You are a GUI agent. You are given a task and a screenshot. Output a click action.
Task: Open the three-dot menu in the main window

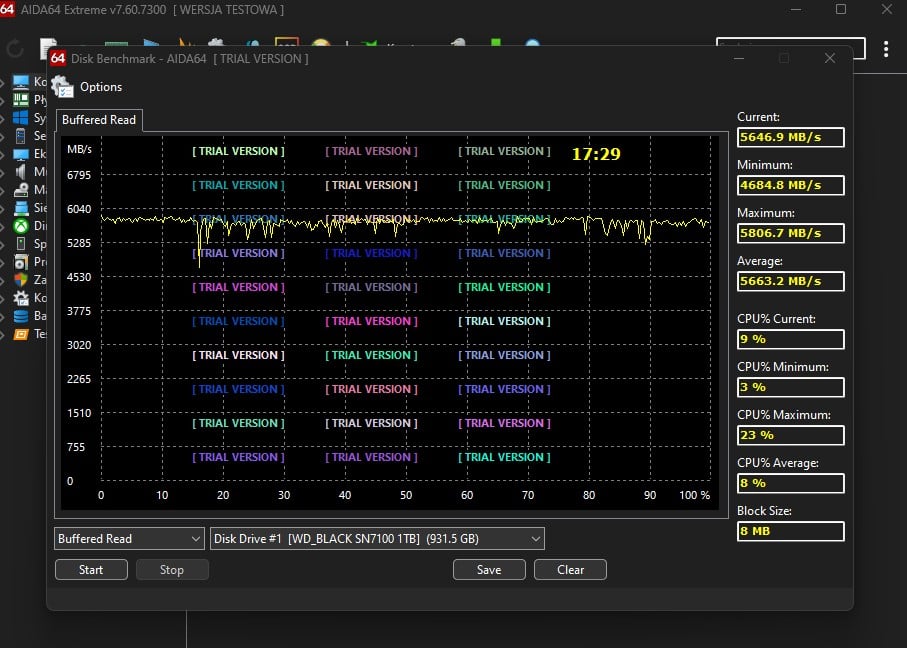click(x=886, y=49)
